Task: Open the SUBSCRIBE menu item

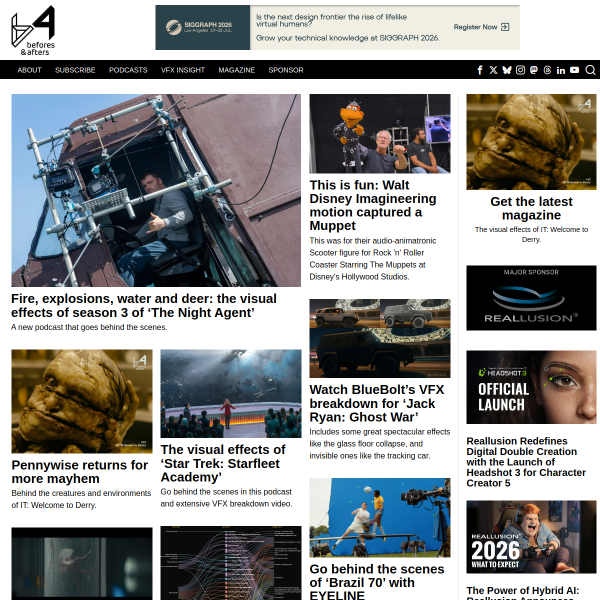Action: tap(75, 70)
